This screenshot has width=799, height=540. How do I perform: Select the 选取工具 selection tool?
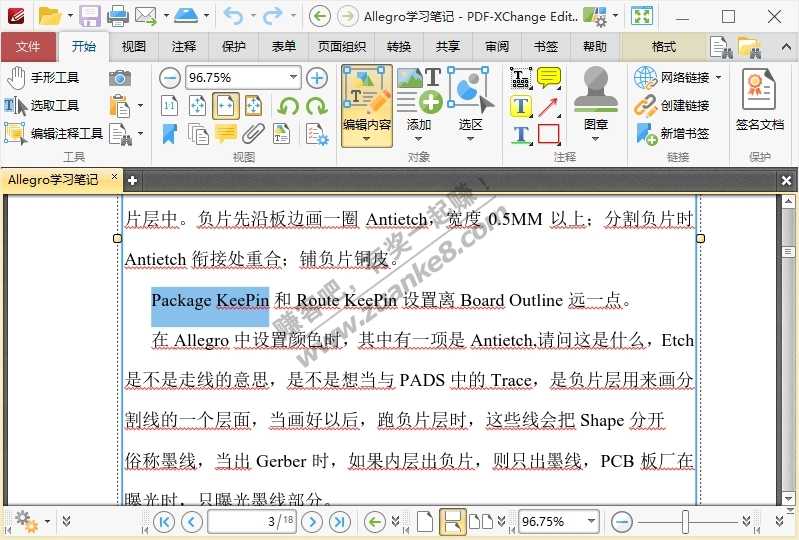tap(43, 105)
